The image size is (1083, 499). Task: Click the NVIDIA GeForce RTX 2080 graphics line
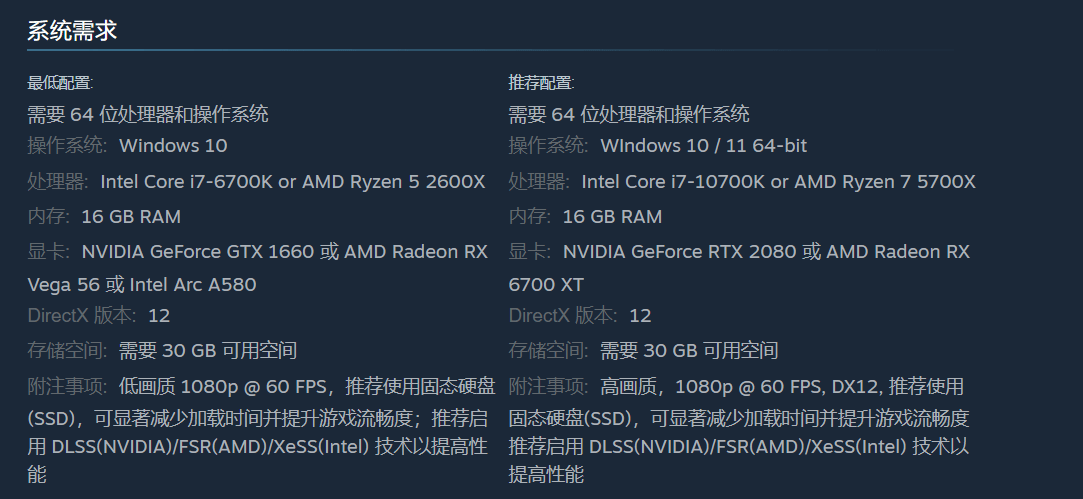coord(739,252)
